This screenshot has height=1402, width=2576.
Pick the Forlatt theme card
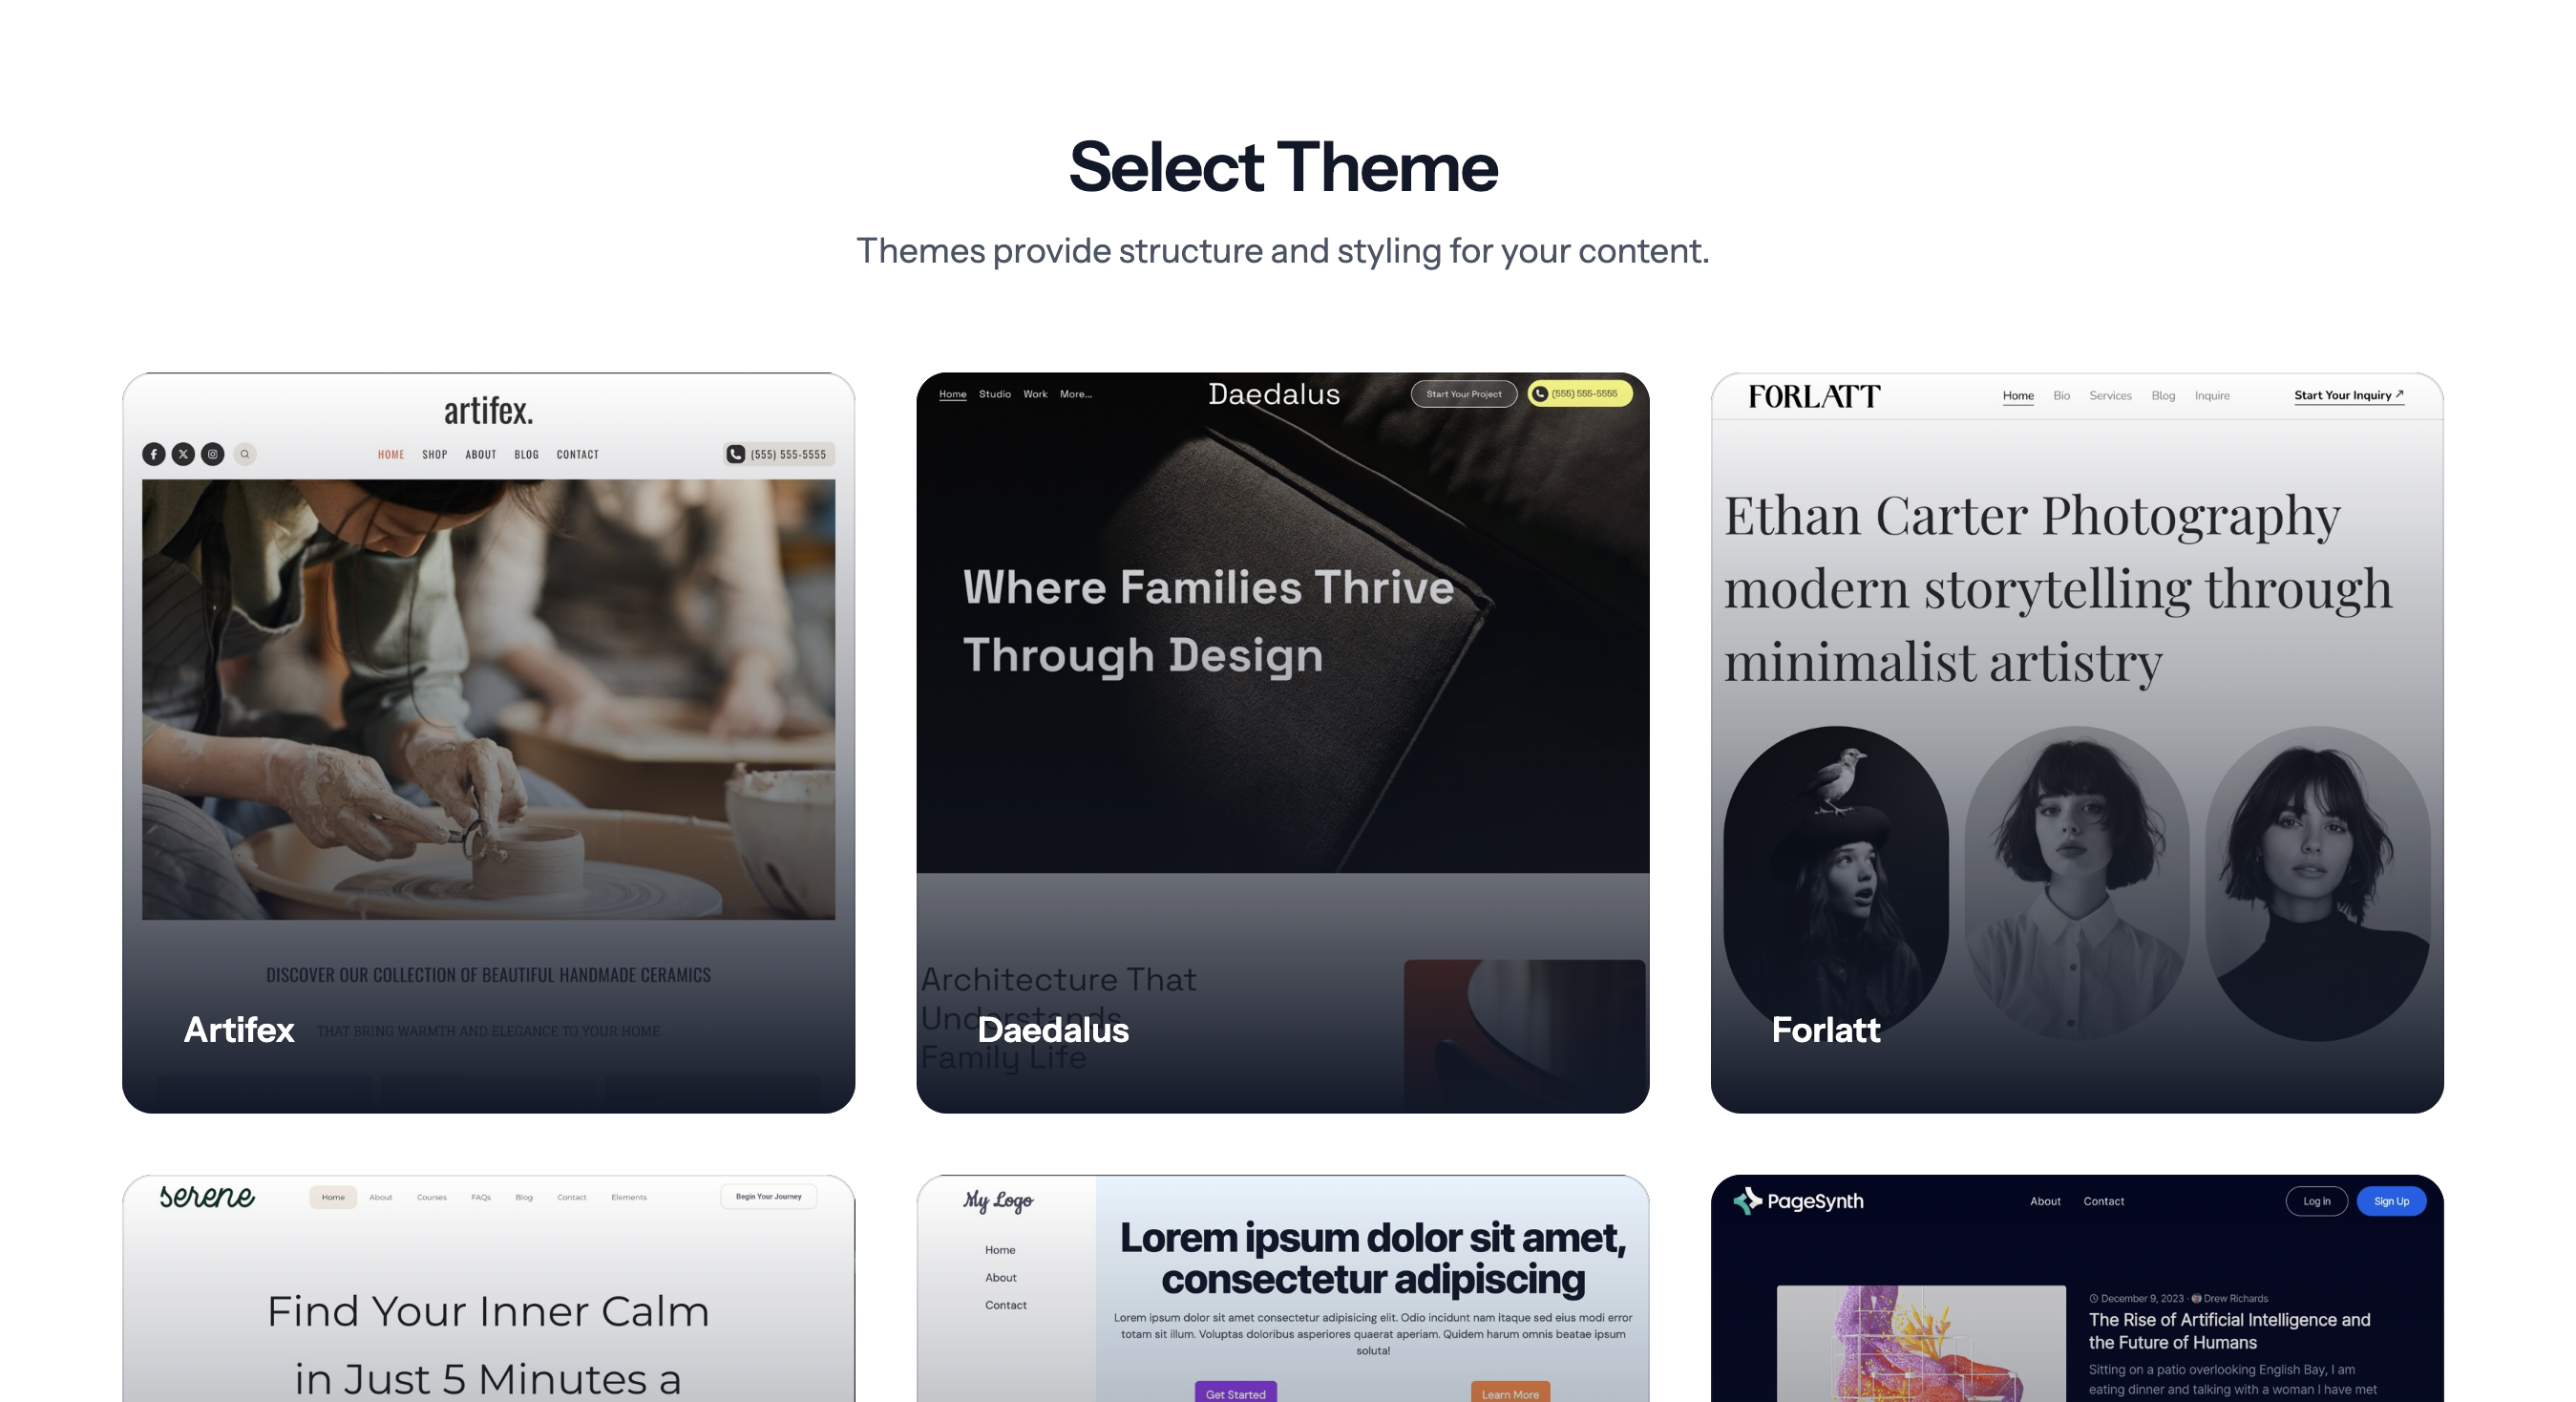(x=2076, y=742)
